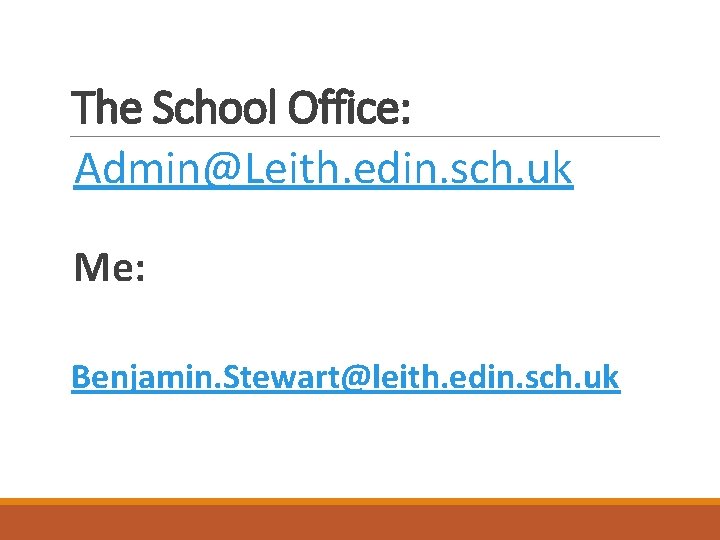Screen dimensions: 720x540
Task: Open the Benjamin.Stewart@leith.edin.sch.uk email link
Action: coord(345,378)
